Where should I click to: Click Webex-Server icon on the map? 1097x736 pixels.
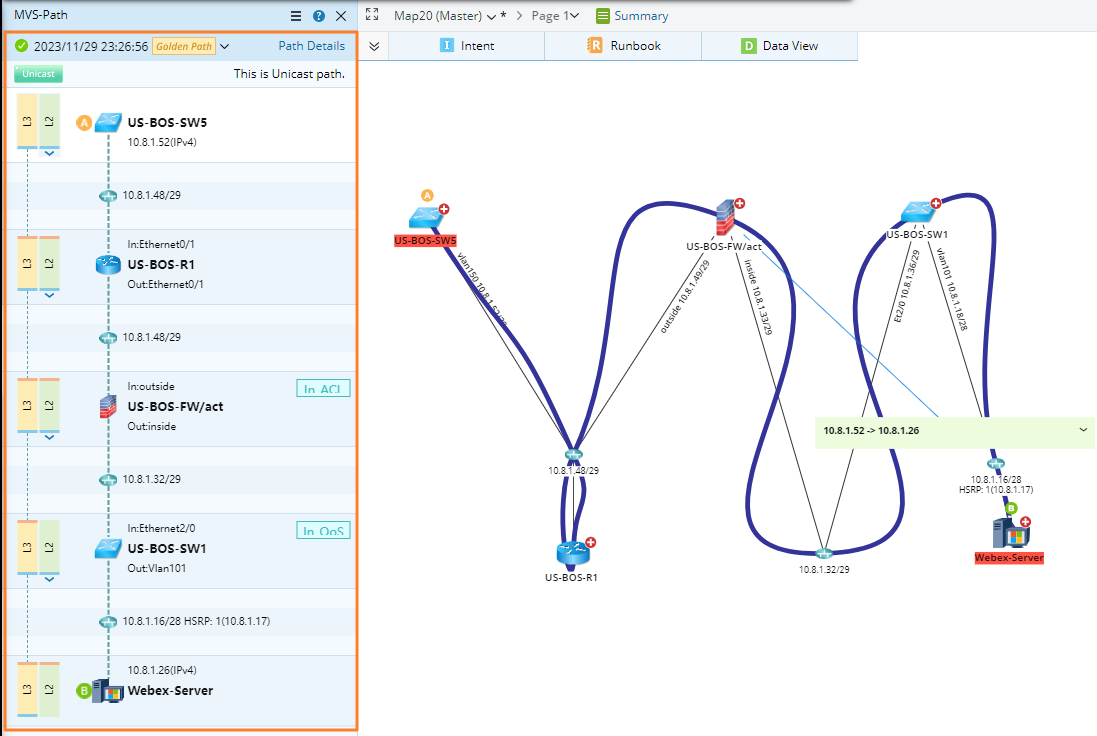coord(1003,532)
